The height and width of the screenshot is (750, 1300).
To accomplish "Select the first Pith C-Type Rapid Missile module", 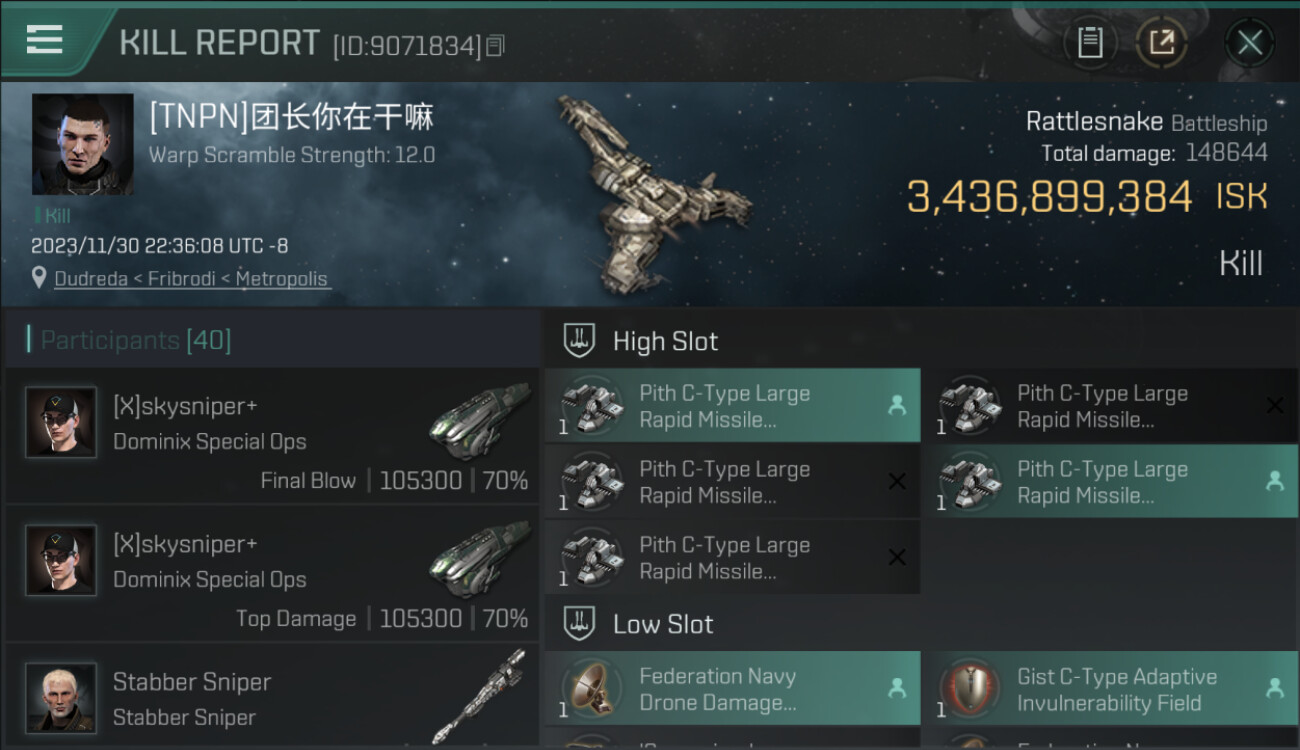I will point(732,405).
